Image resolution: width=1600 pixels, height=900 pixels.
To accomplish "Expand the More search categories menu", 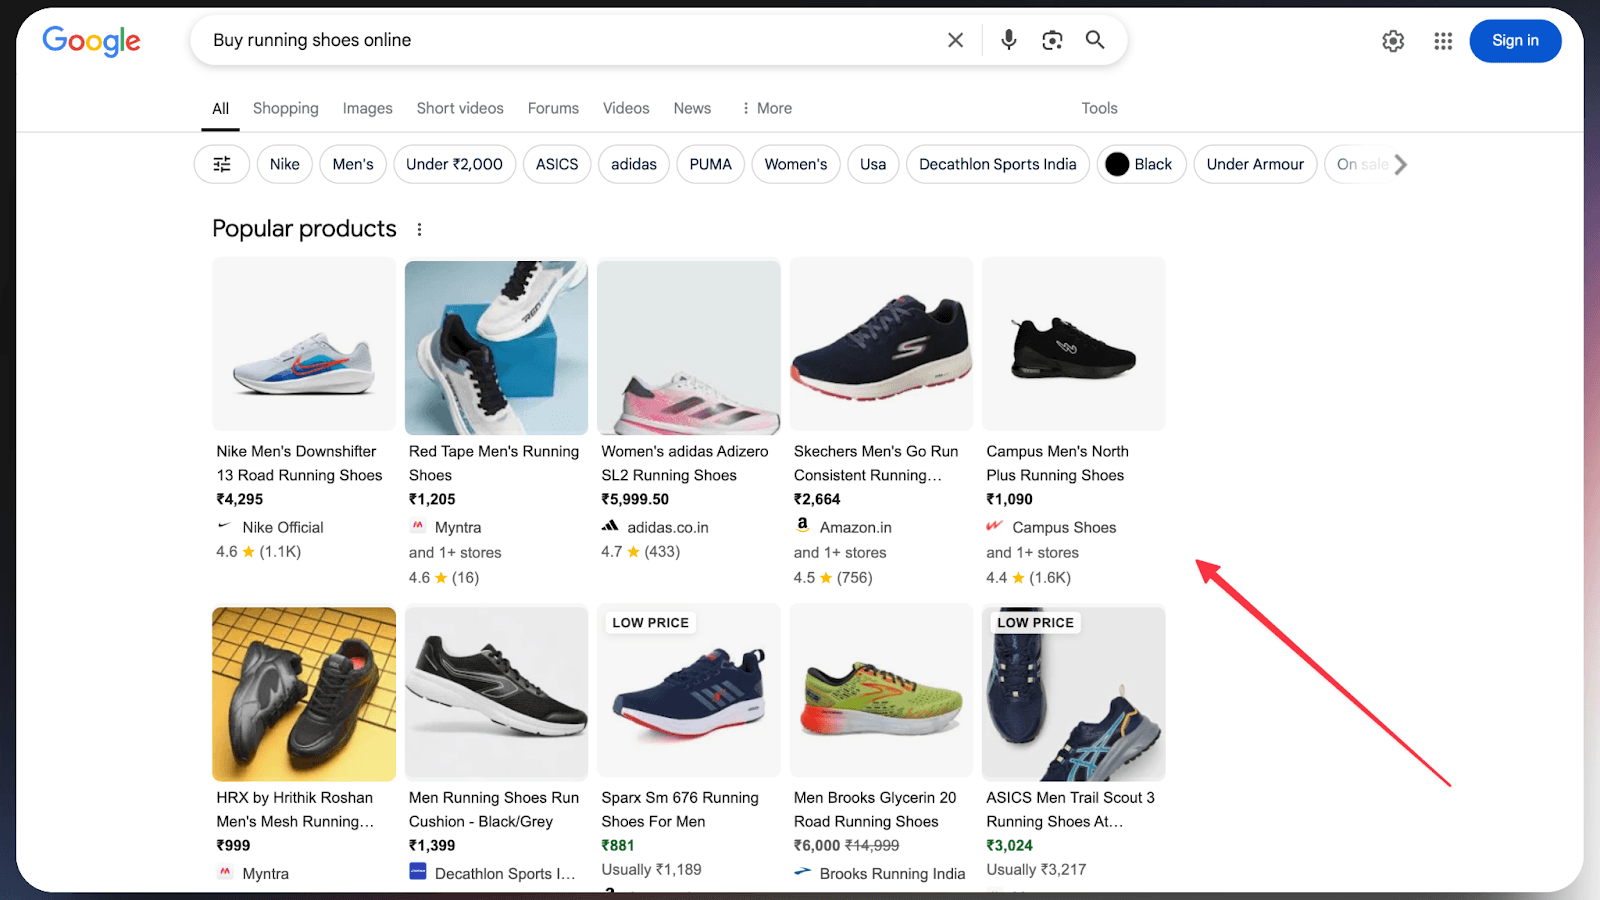I will click(767, 108).
